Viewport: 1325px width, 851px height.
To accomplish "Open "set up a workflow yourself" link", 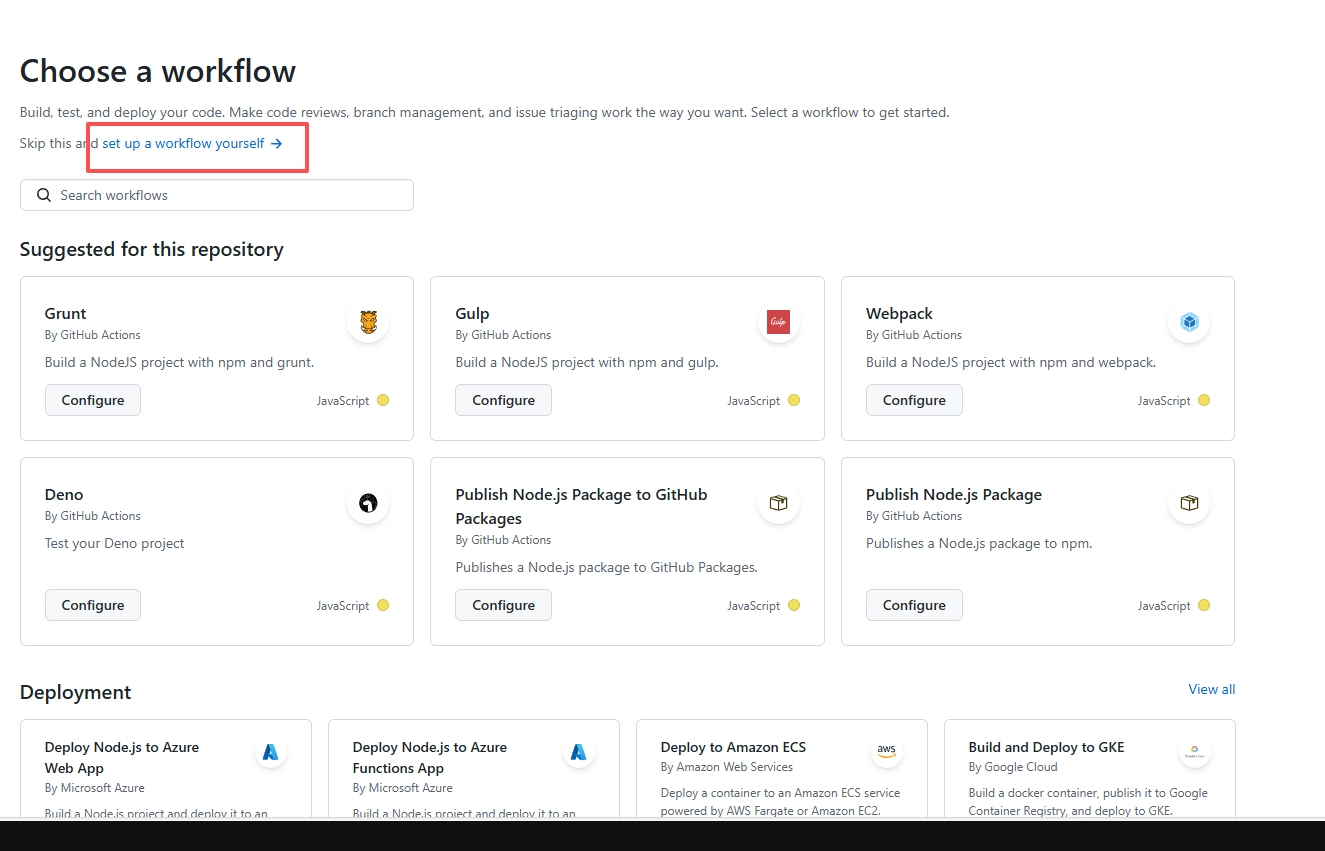I will coord(192,143).
